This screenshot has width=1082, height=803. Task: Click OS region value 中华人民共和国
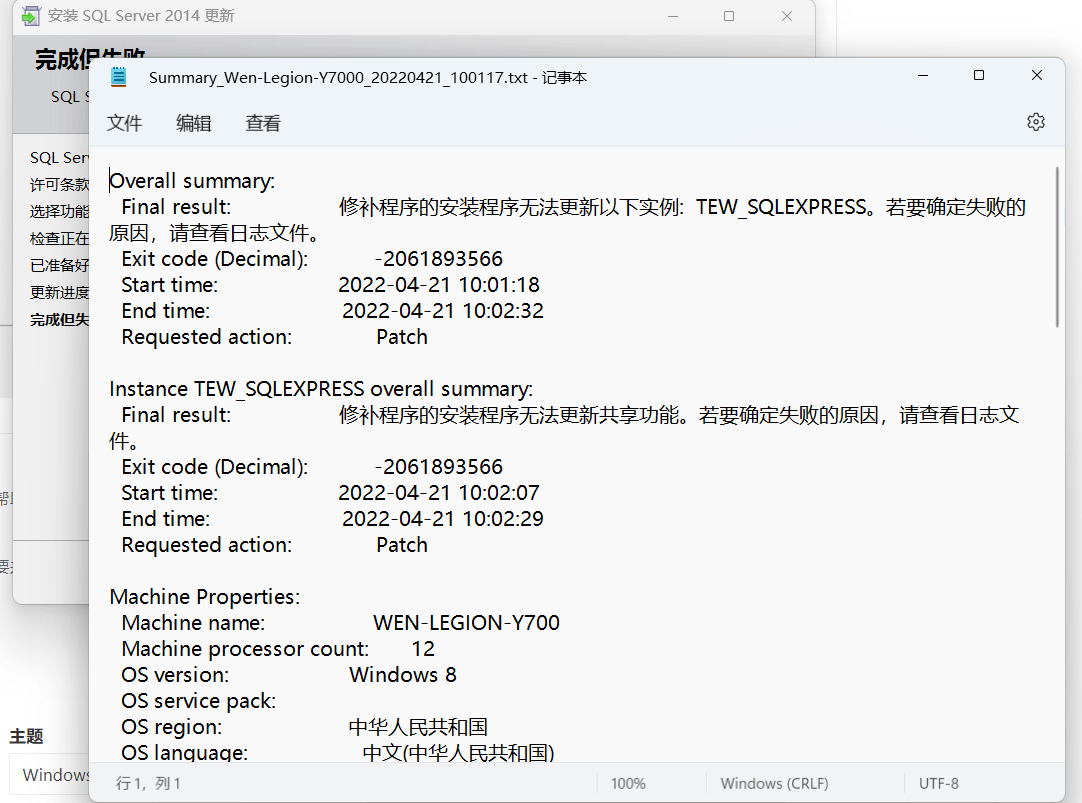[x=418, y=727]
